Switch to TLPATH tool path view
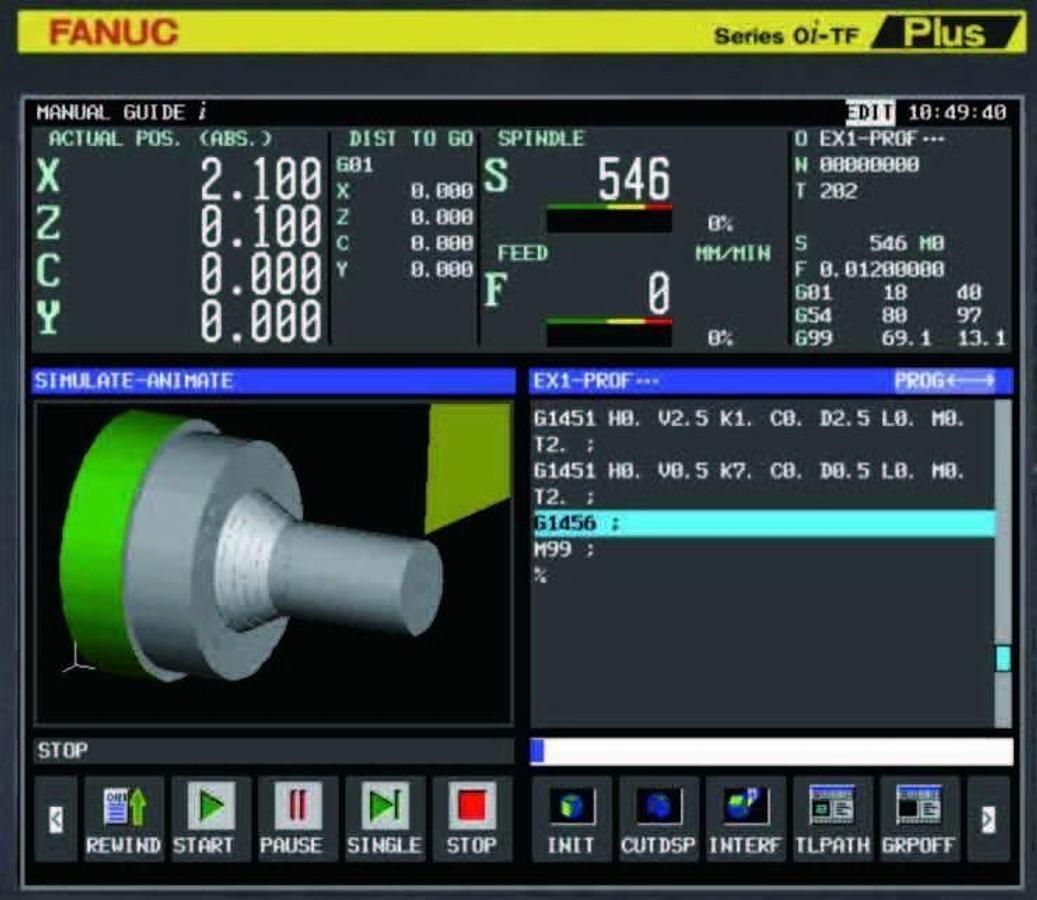 coord(832,819)
